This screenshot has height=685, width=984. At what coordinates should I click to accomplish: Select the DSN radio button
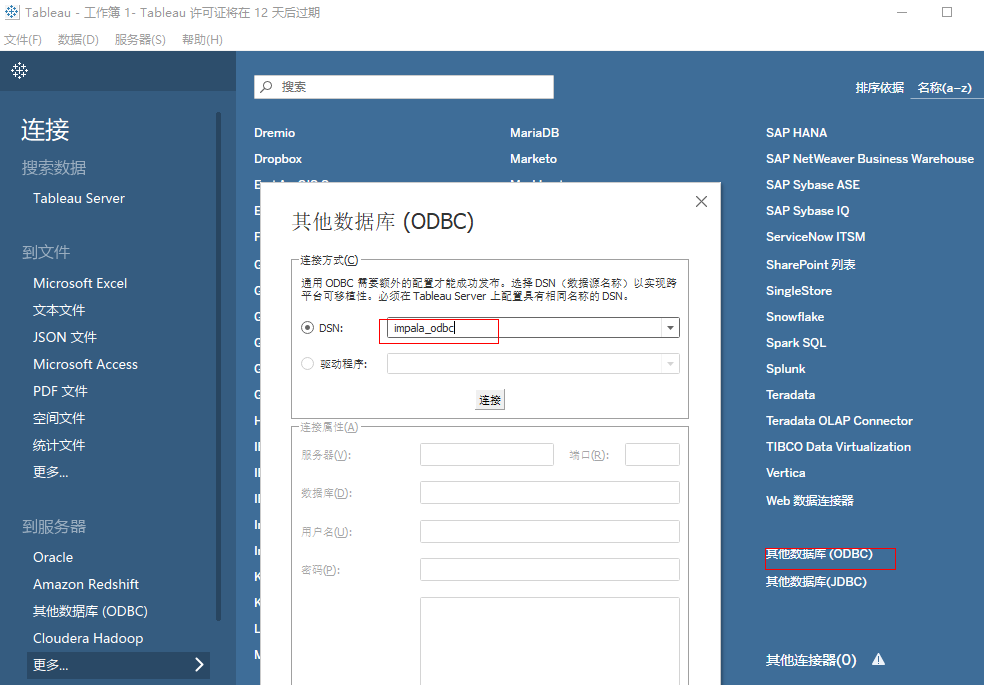(308, 327)
